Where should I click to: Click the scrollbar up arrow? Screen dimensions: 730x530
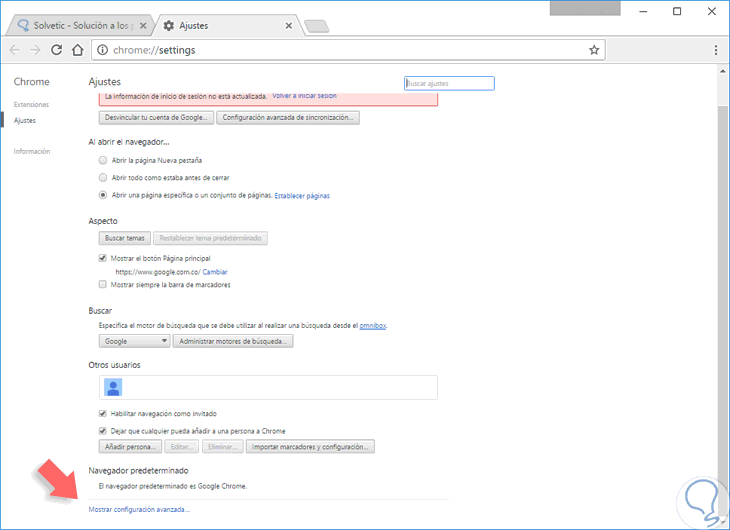point(723,71)
